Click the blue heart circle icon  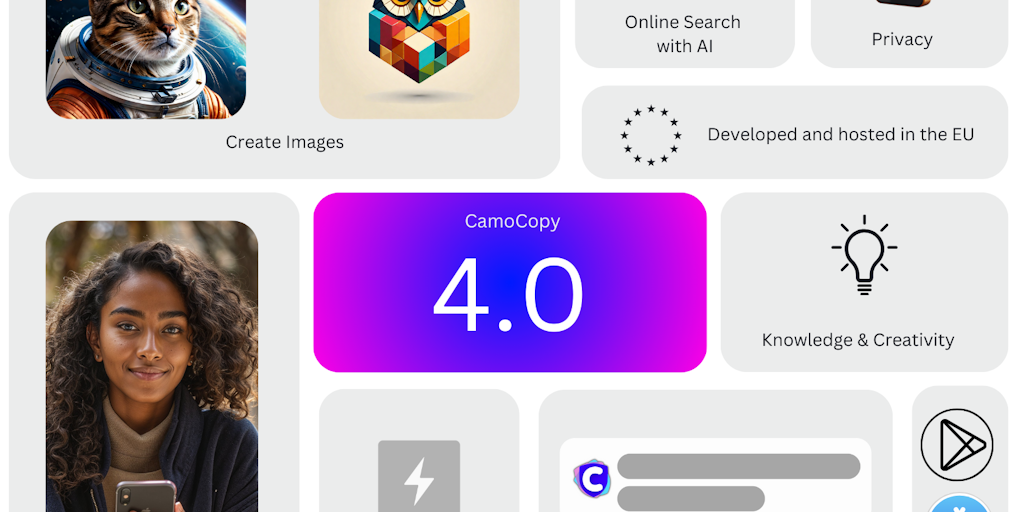pos(959,504)
